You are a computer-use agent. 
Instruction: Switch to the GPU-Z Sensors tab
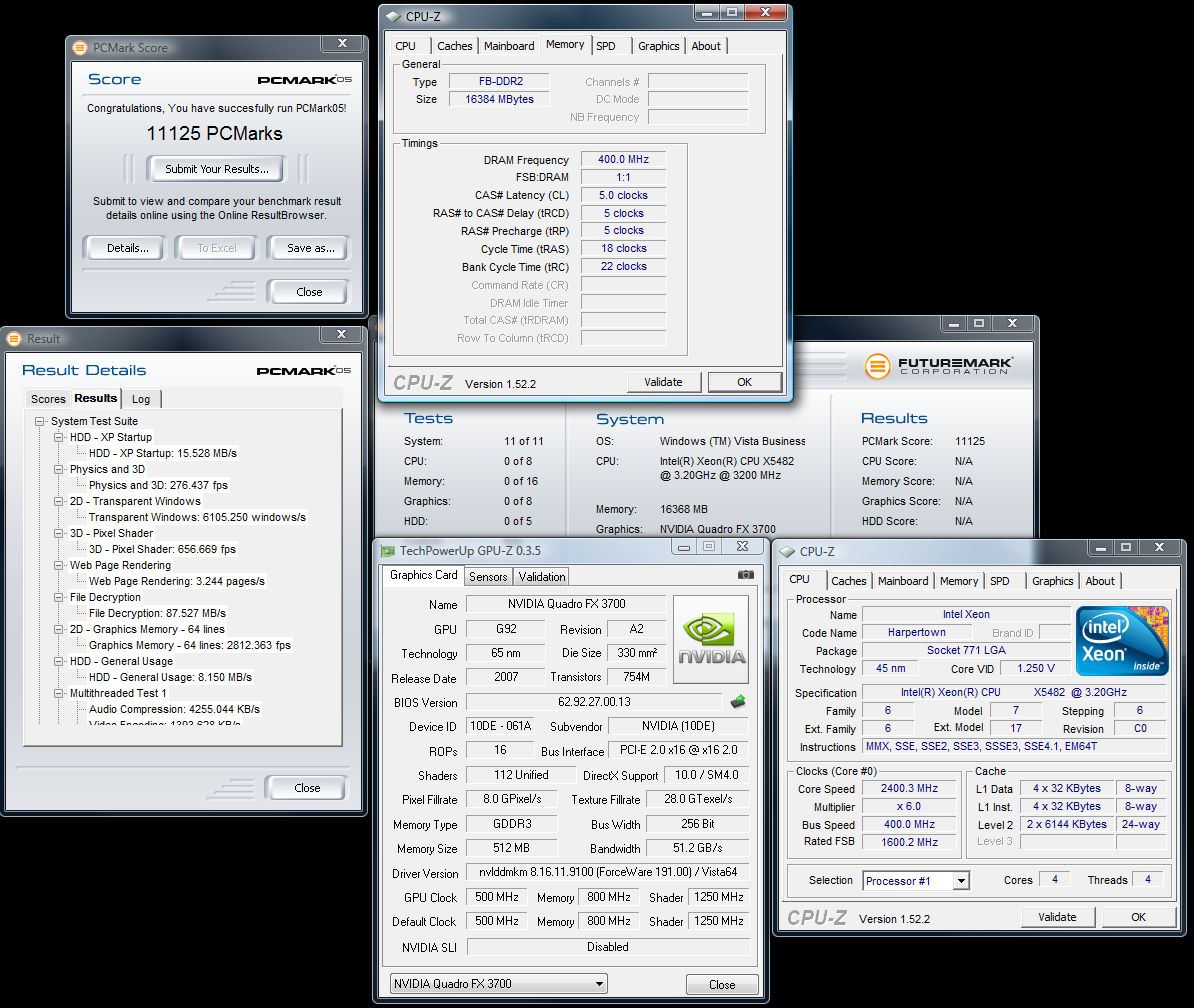(x=488, y=576)
